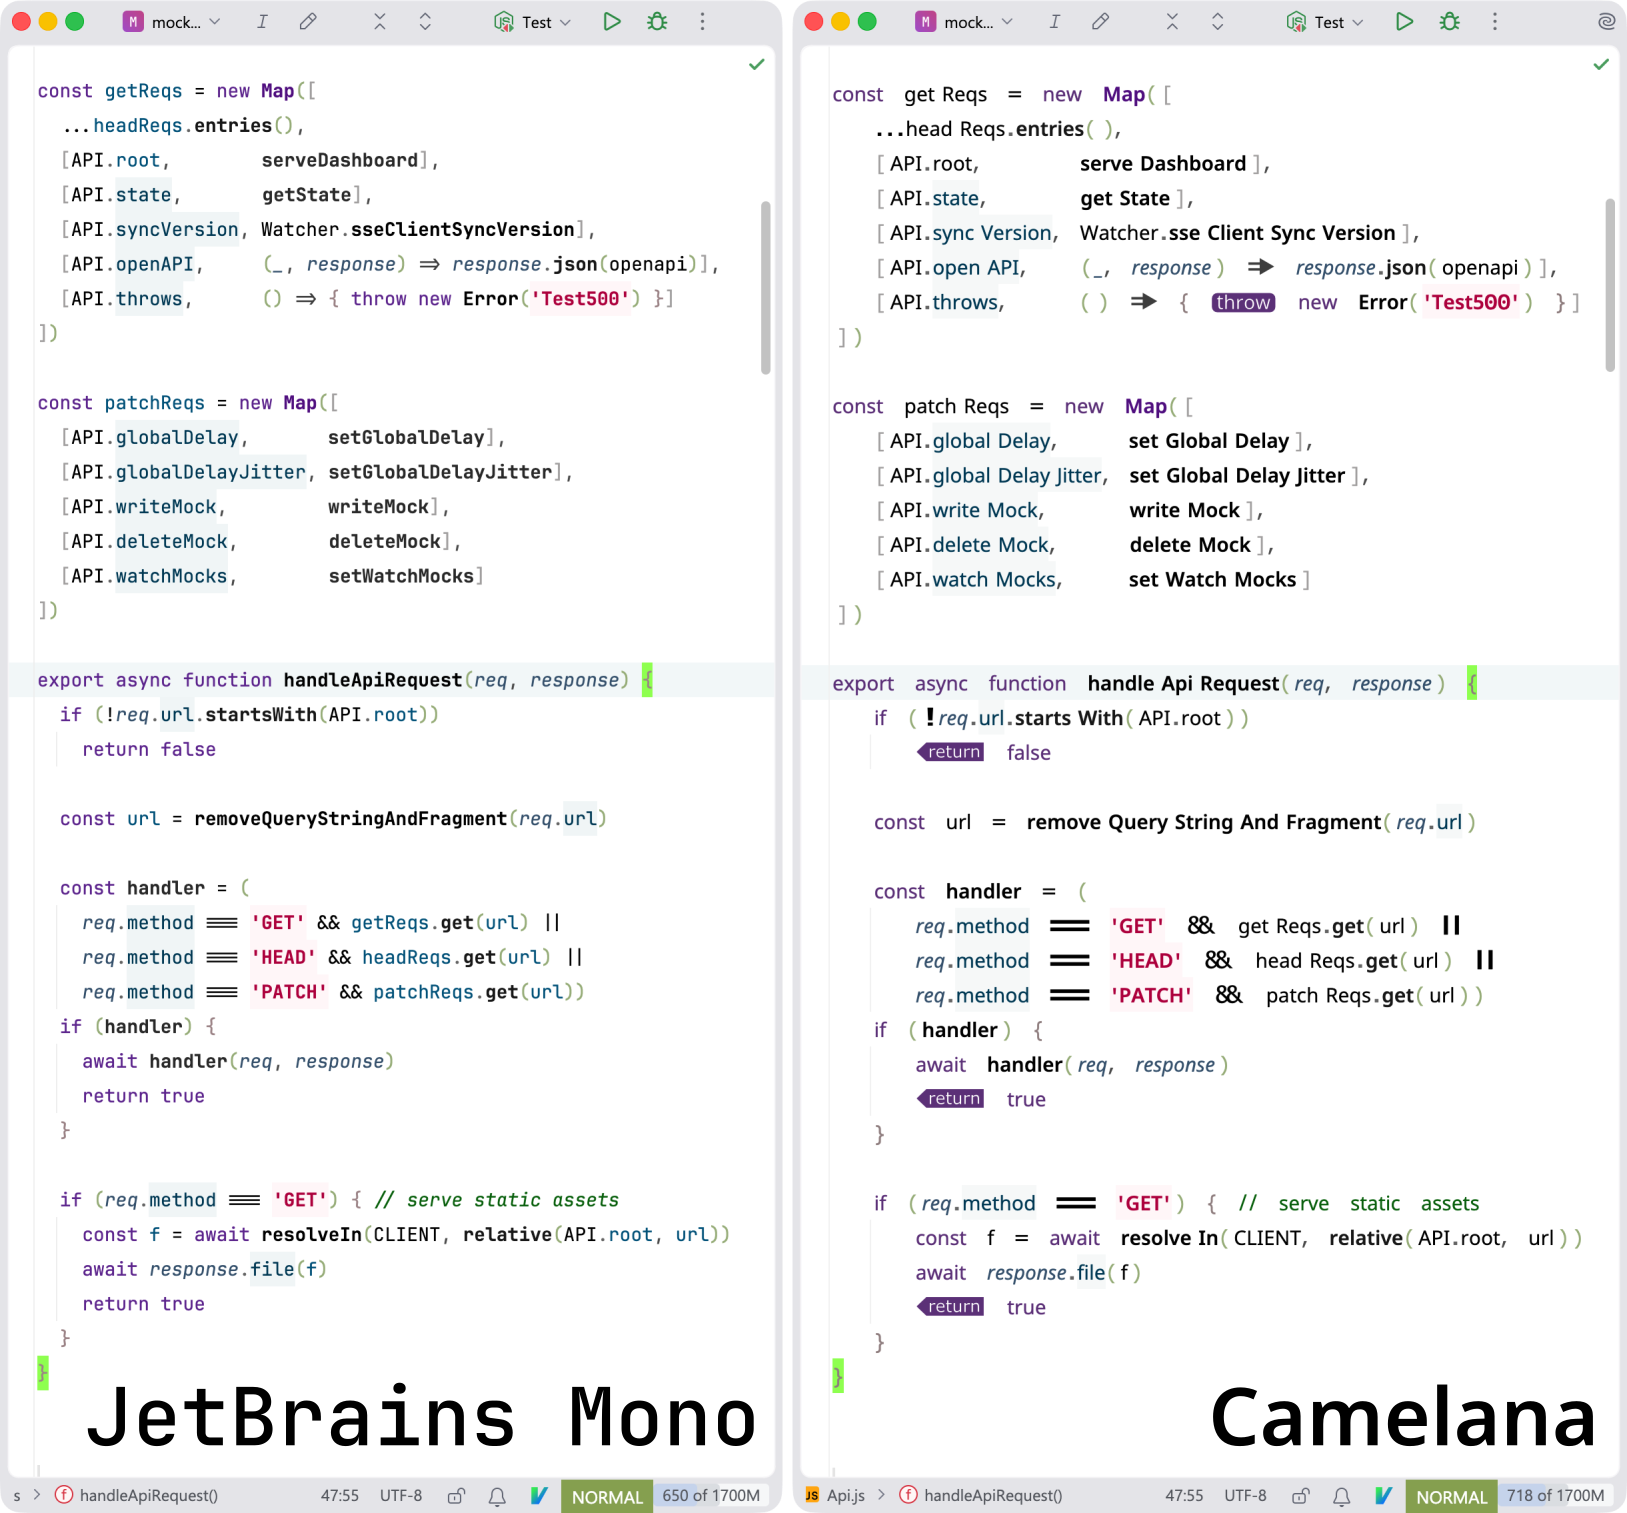Click the left editor's vertical scrollbar
Screen dimensions: 1627x1513
[766, 287]
